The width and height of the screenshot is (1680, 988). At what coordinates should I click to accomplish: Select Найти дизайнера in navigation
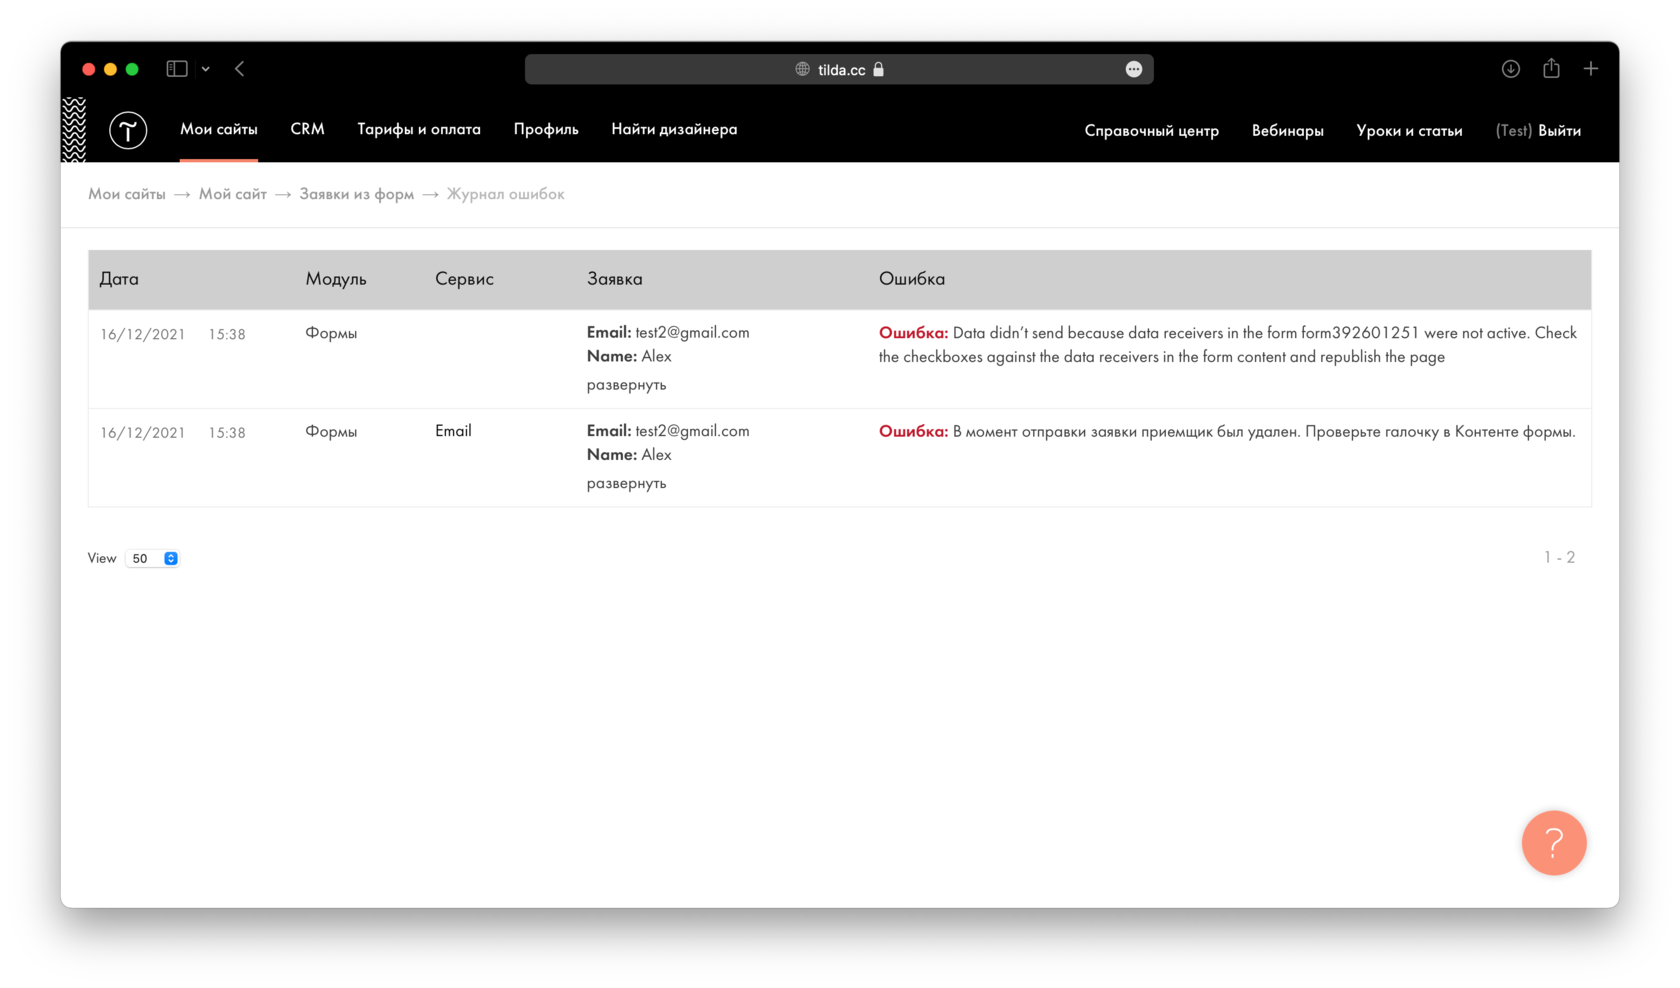click(674, 129)
